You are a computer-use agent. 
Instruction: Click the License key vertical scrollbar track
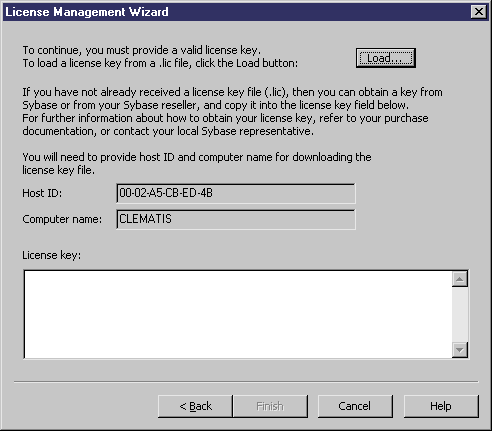point(460,314)
